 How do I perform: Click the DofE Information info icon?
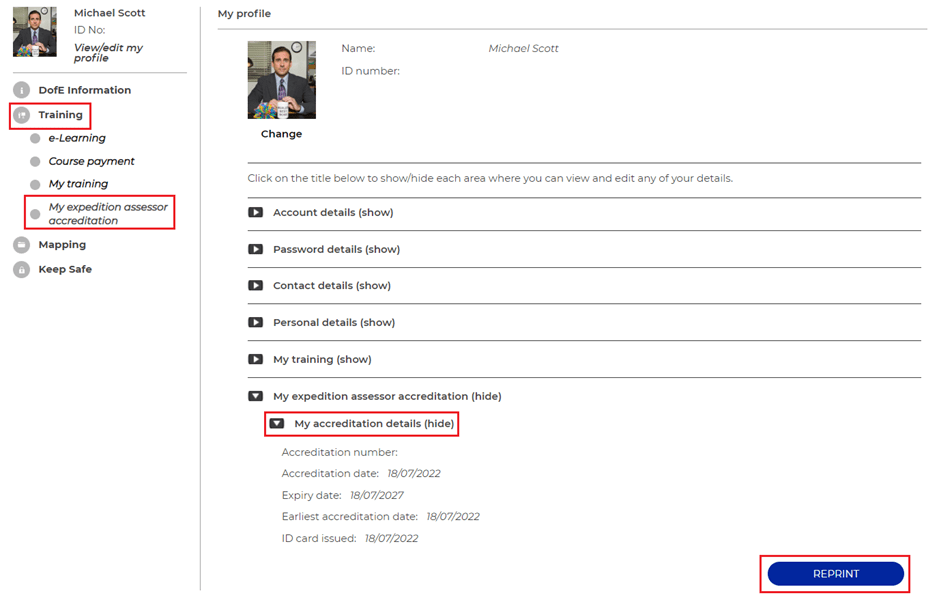[x=22, y=90]
